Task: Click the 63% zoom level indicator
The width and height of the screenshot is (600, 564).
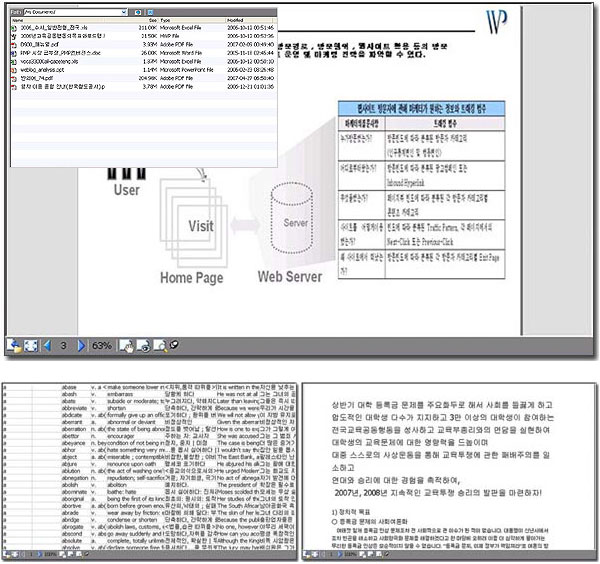Action: pyautogui.click(x=102, y=346)
